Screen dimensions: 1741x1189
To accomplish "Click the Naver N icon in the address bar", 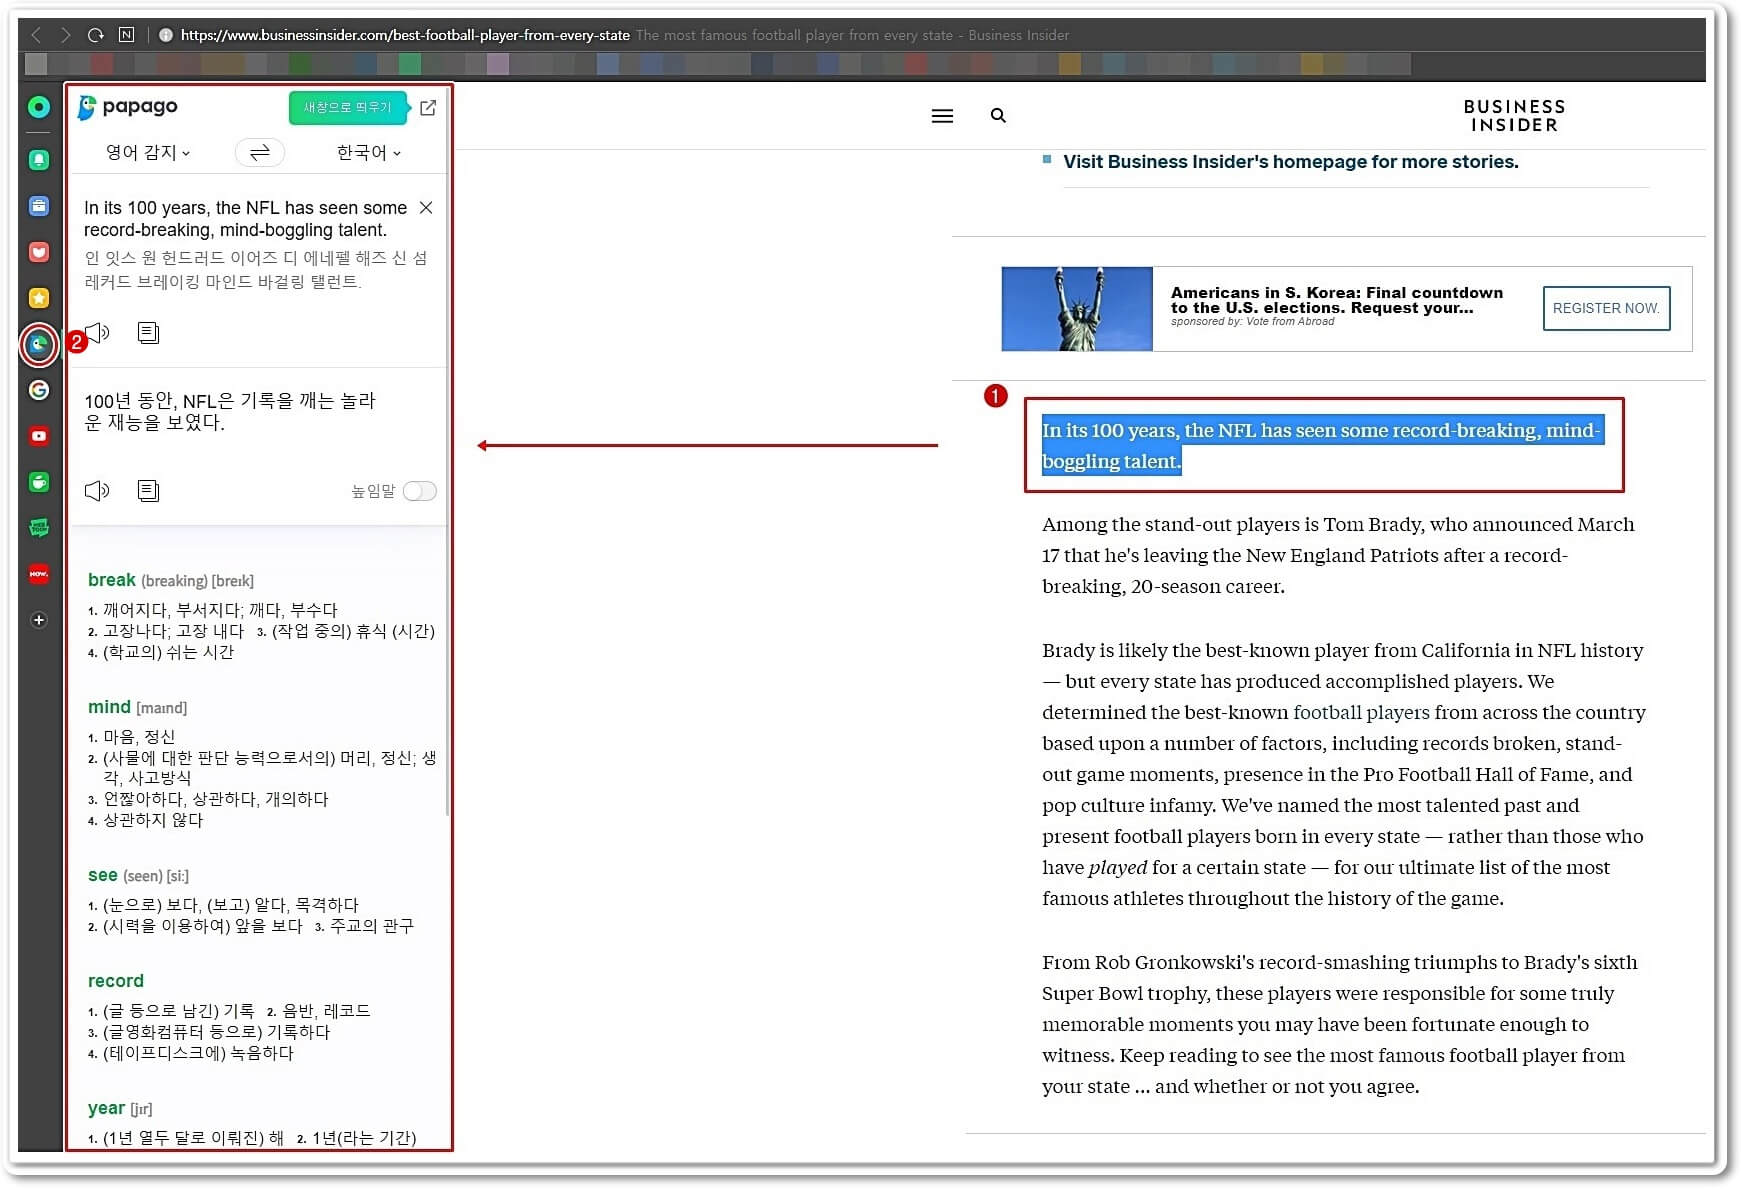I will point(126,34).
